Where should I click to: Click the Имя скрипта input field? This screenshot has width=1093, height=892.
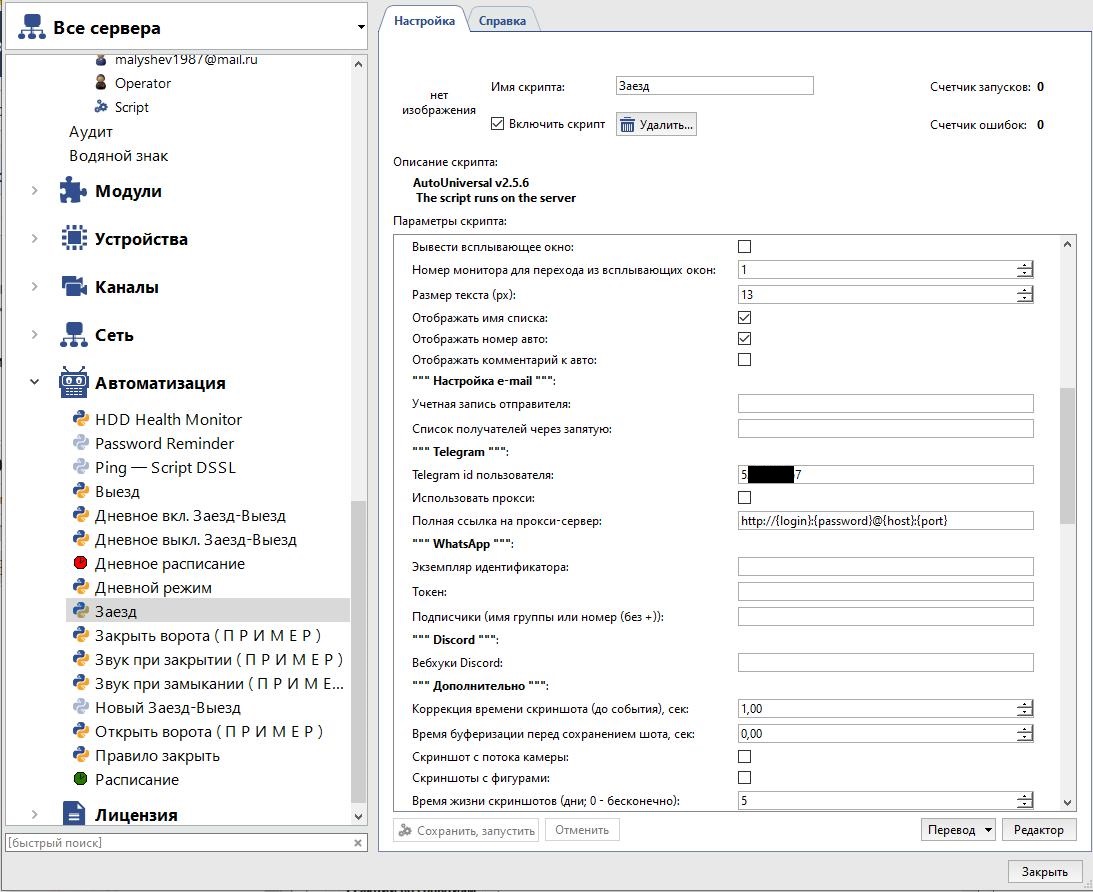[714, 86]
